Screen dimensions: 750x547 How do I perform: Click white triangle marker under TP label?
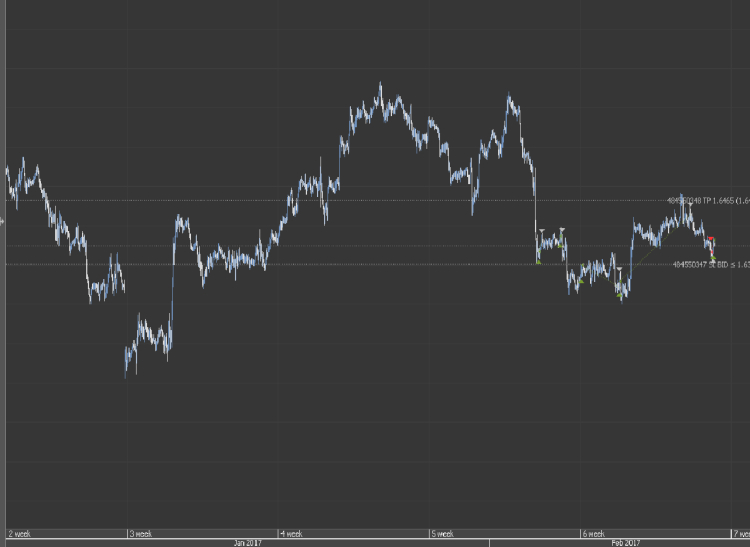click(689, 205)
